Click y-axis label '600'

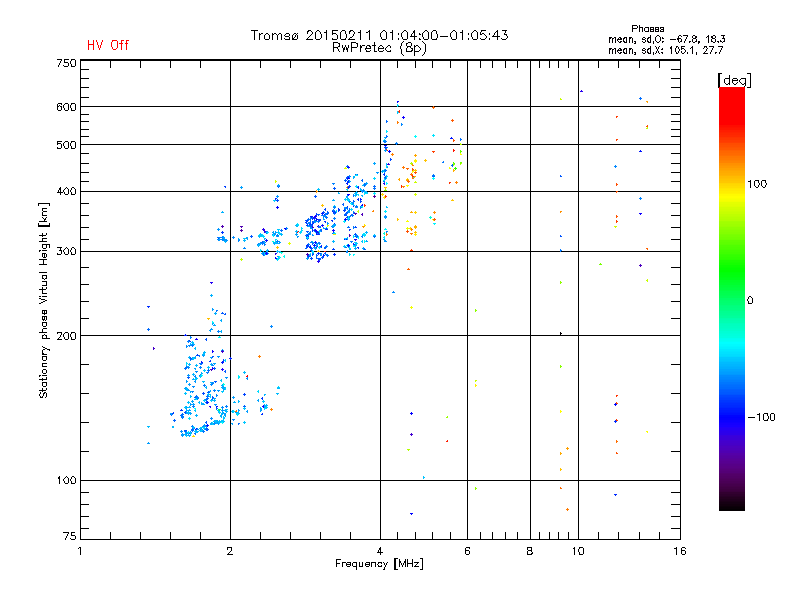point(66,107)
